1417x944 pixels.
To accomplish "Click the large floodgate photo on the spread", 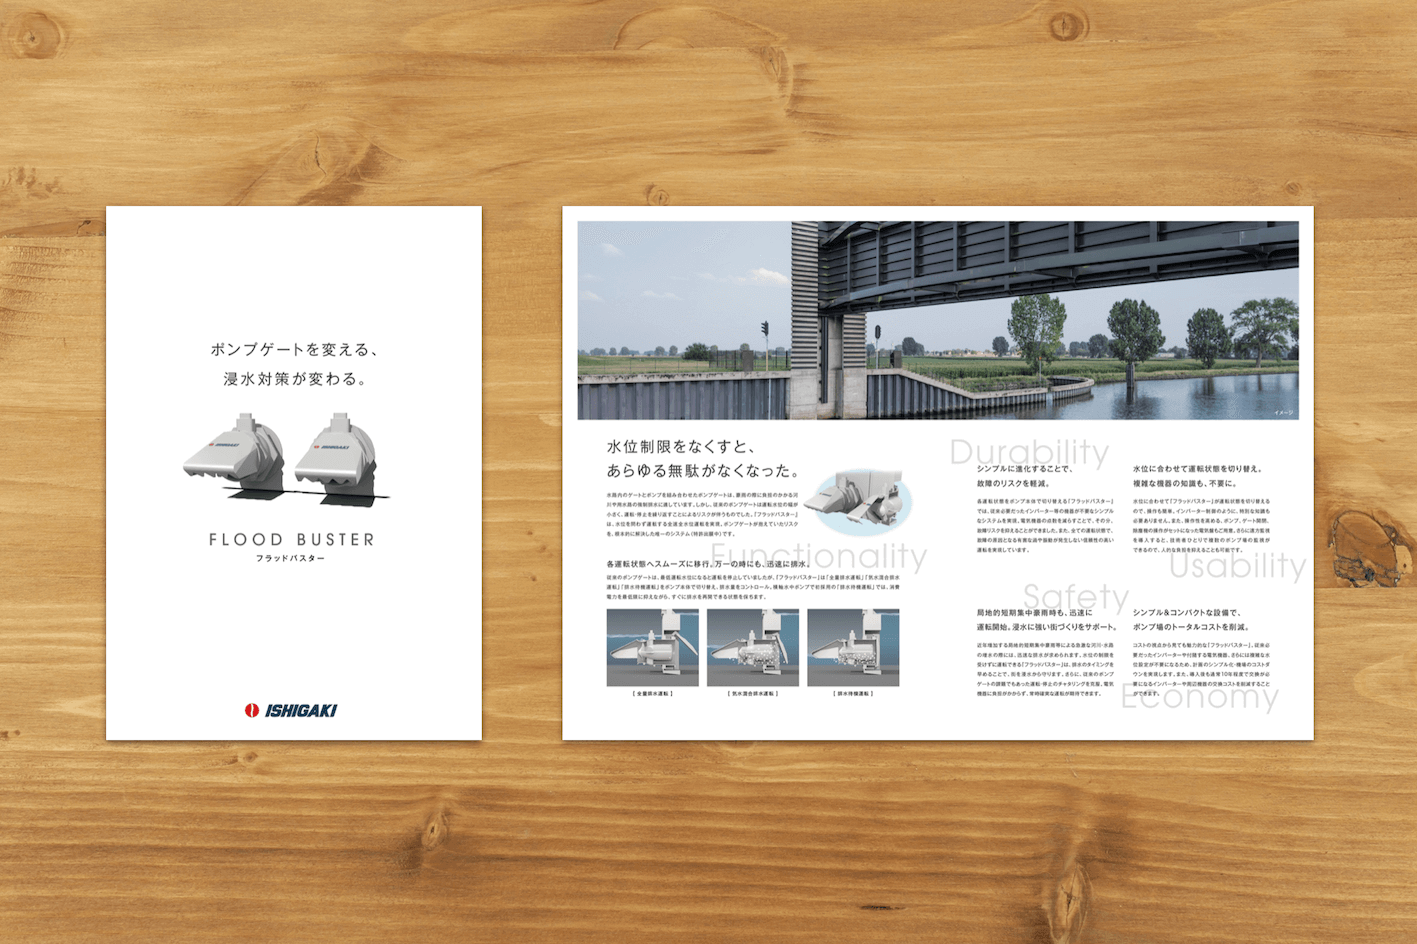I will [938, 320].
